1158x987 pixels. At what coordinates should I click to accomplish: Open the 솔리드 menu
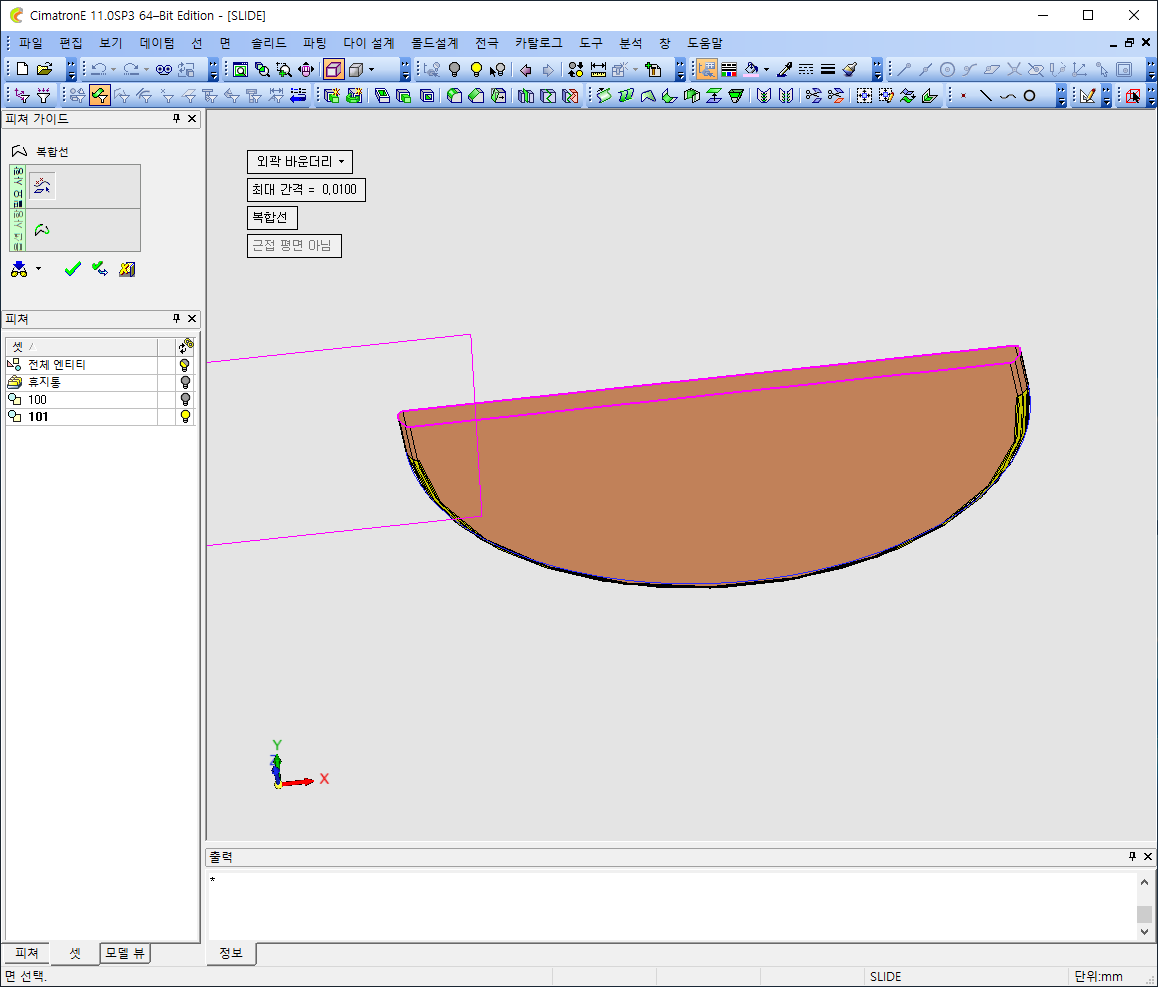(269, 43)
